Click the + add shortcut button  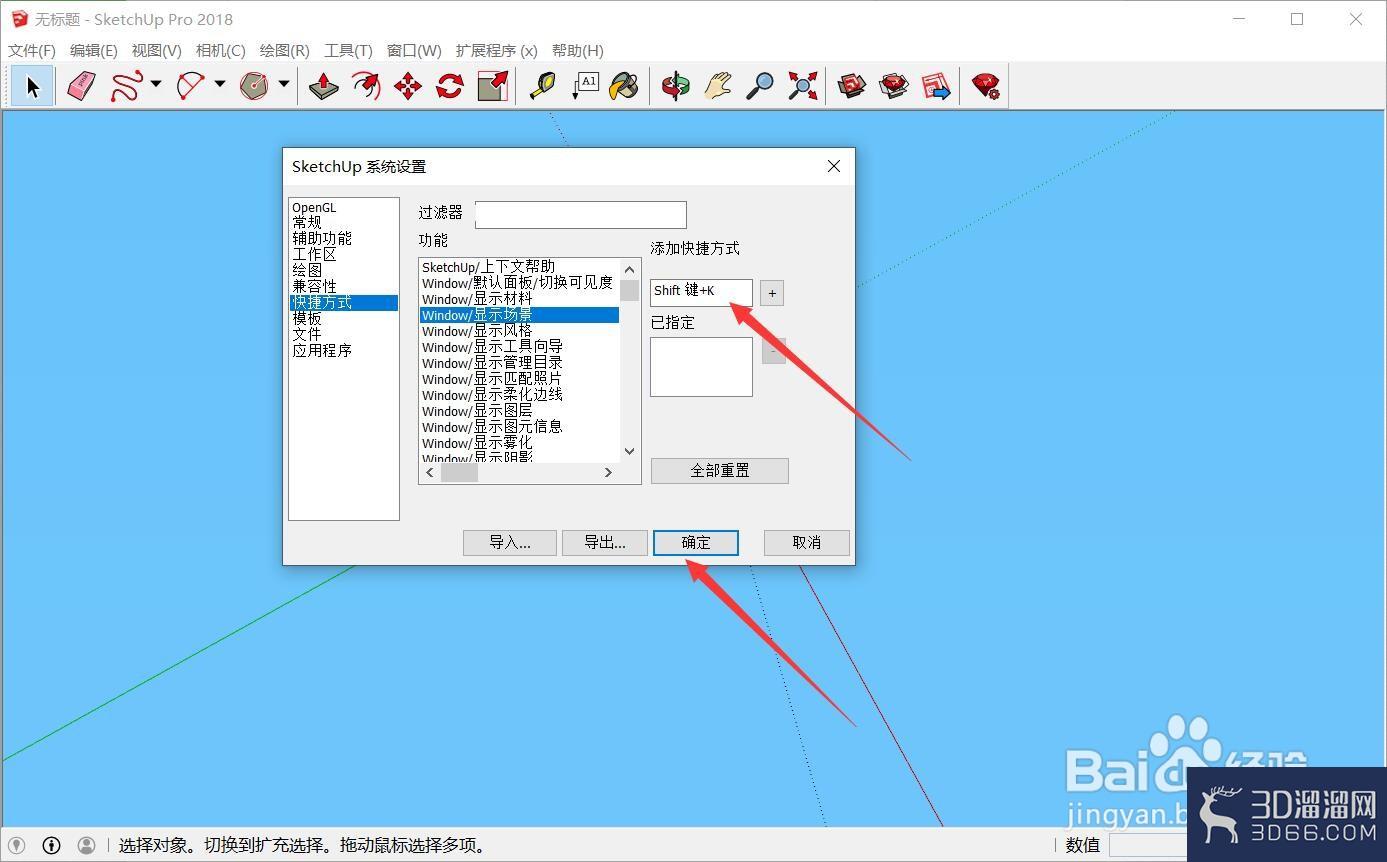(772, 293)
